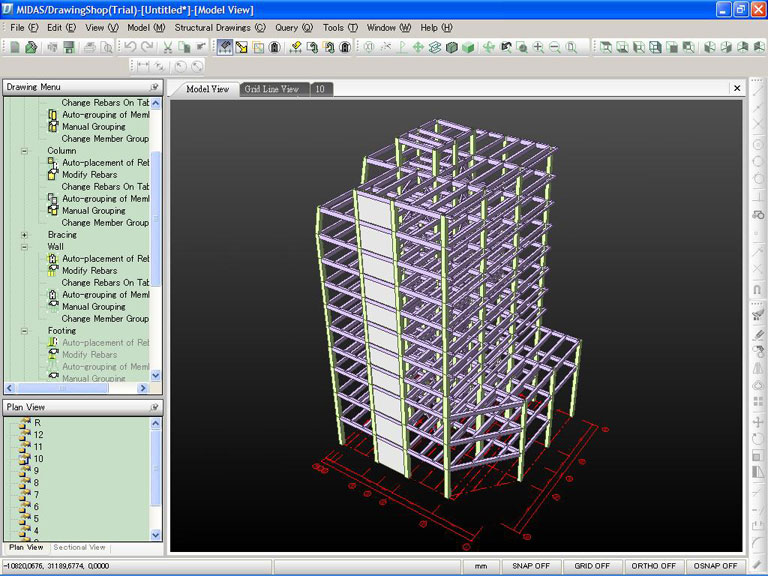The height and width of the screenshot is (576, 768).
Task: Pin the Drawing Menu panel
Action: 155,87
